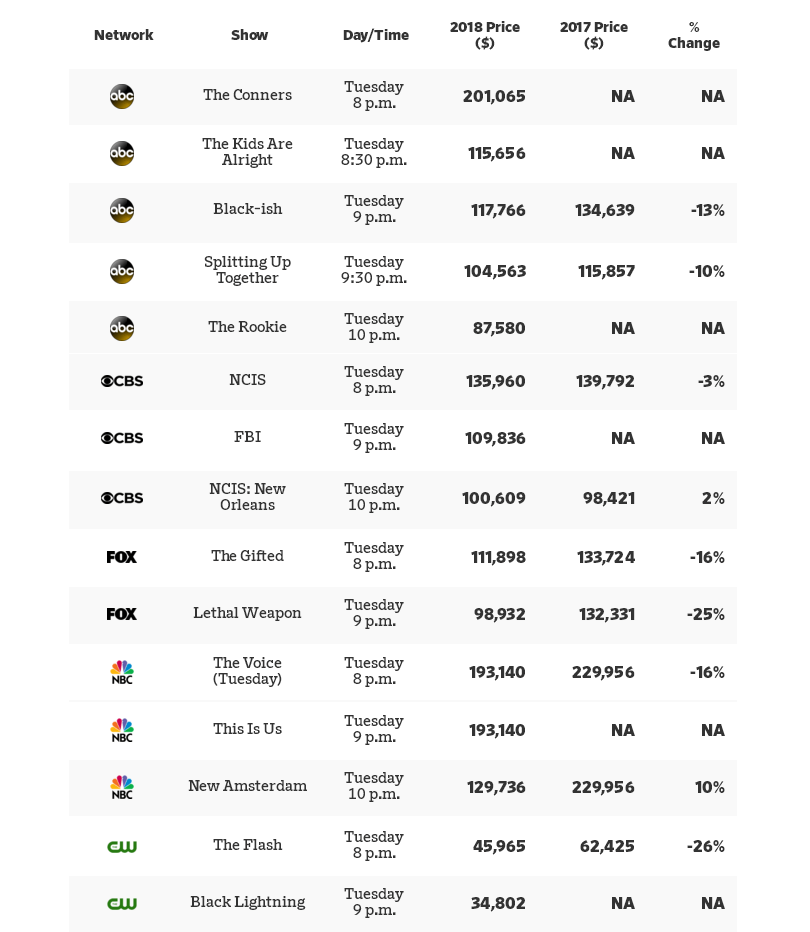
Task: Click the ABC logo next to Black-ish
Action: point(122,210)
